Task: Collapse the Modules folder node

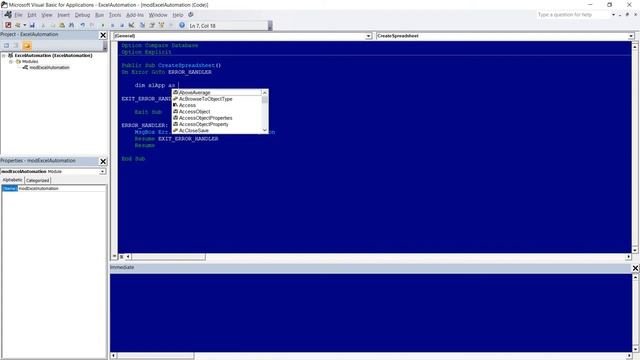Action: click(x=11, y=61)
